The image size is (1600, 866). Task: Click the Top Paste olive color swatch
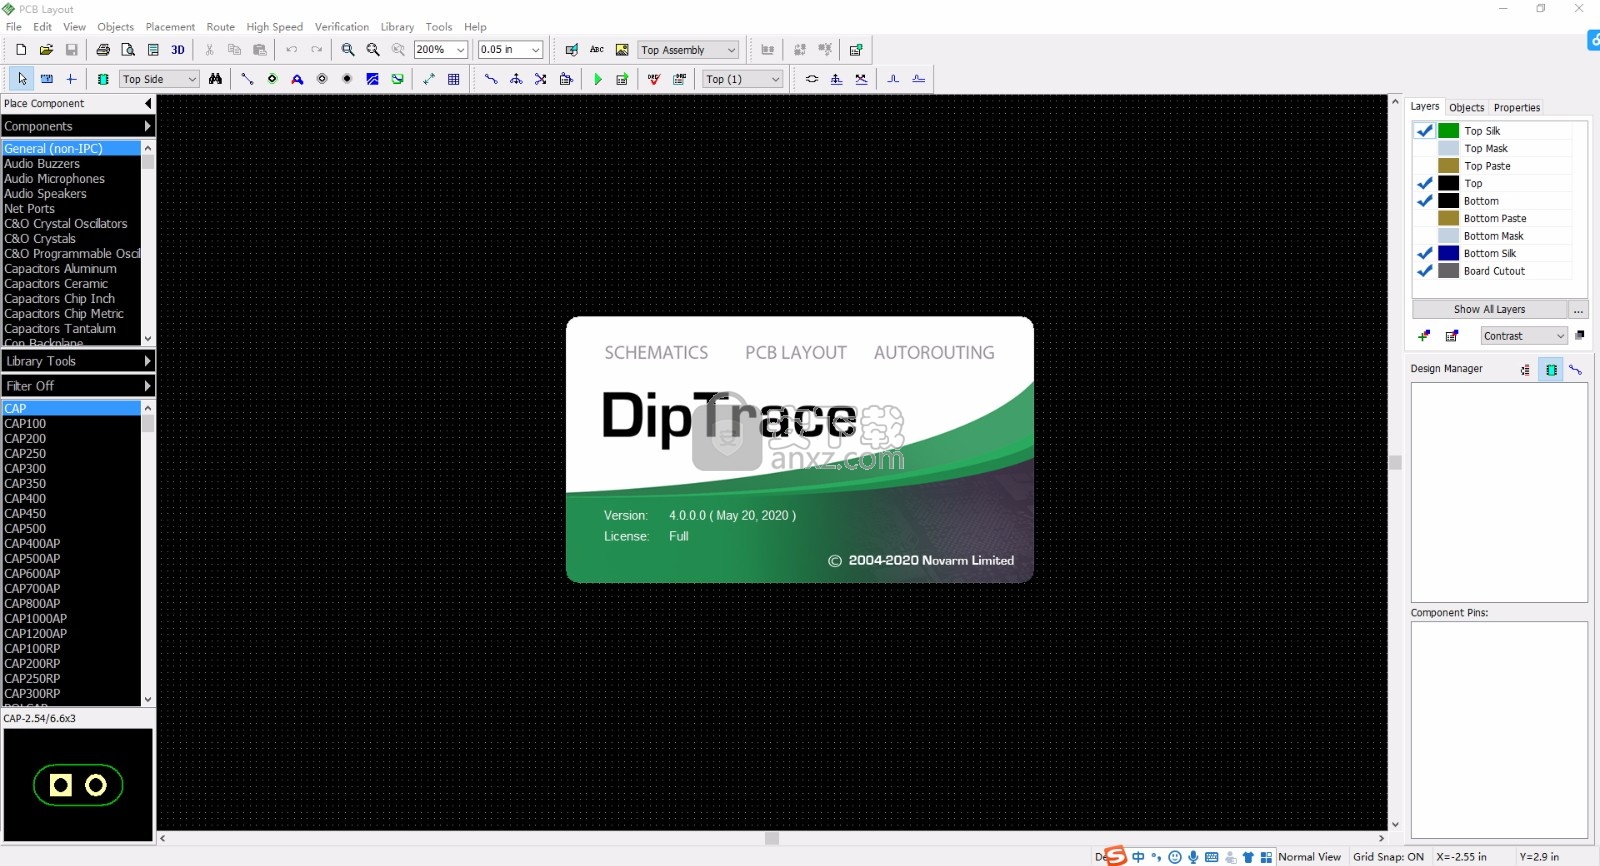[x=1448, y=165]
